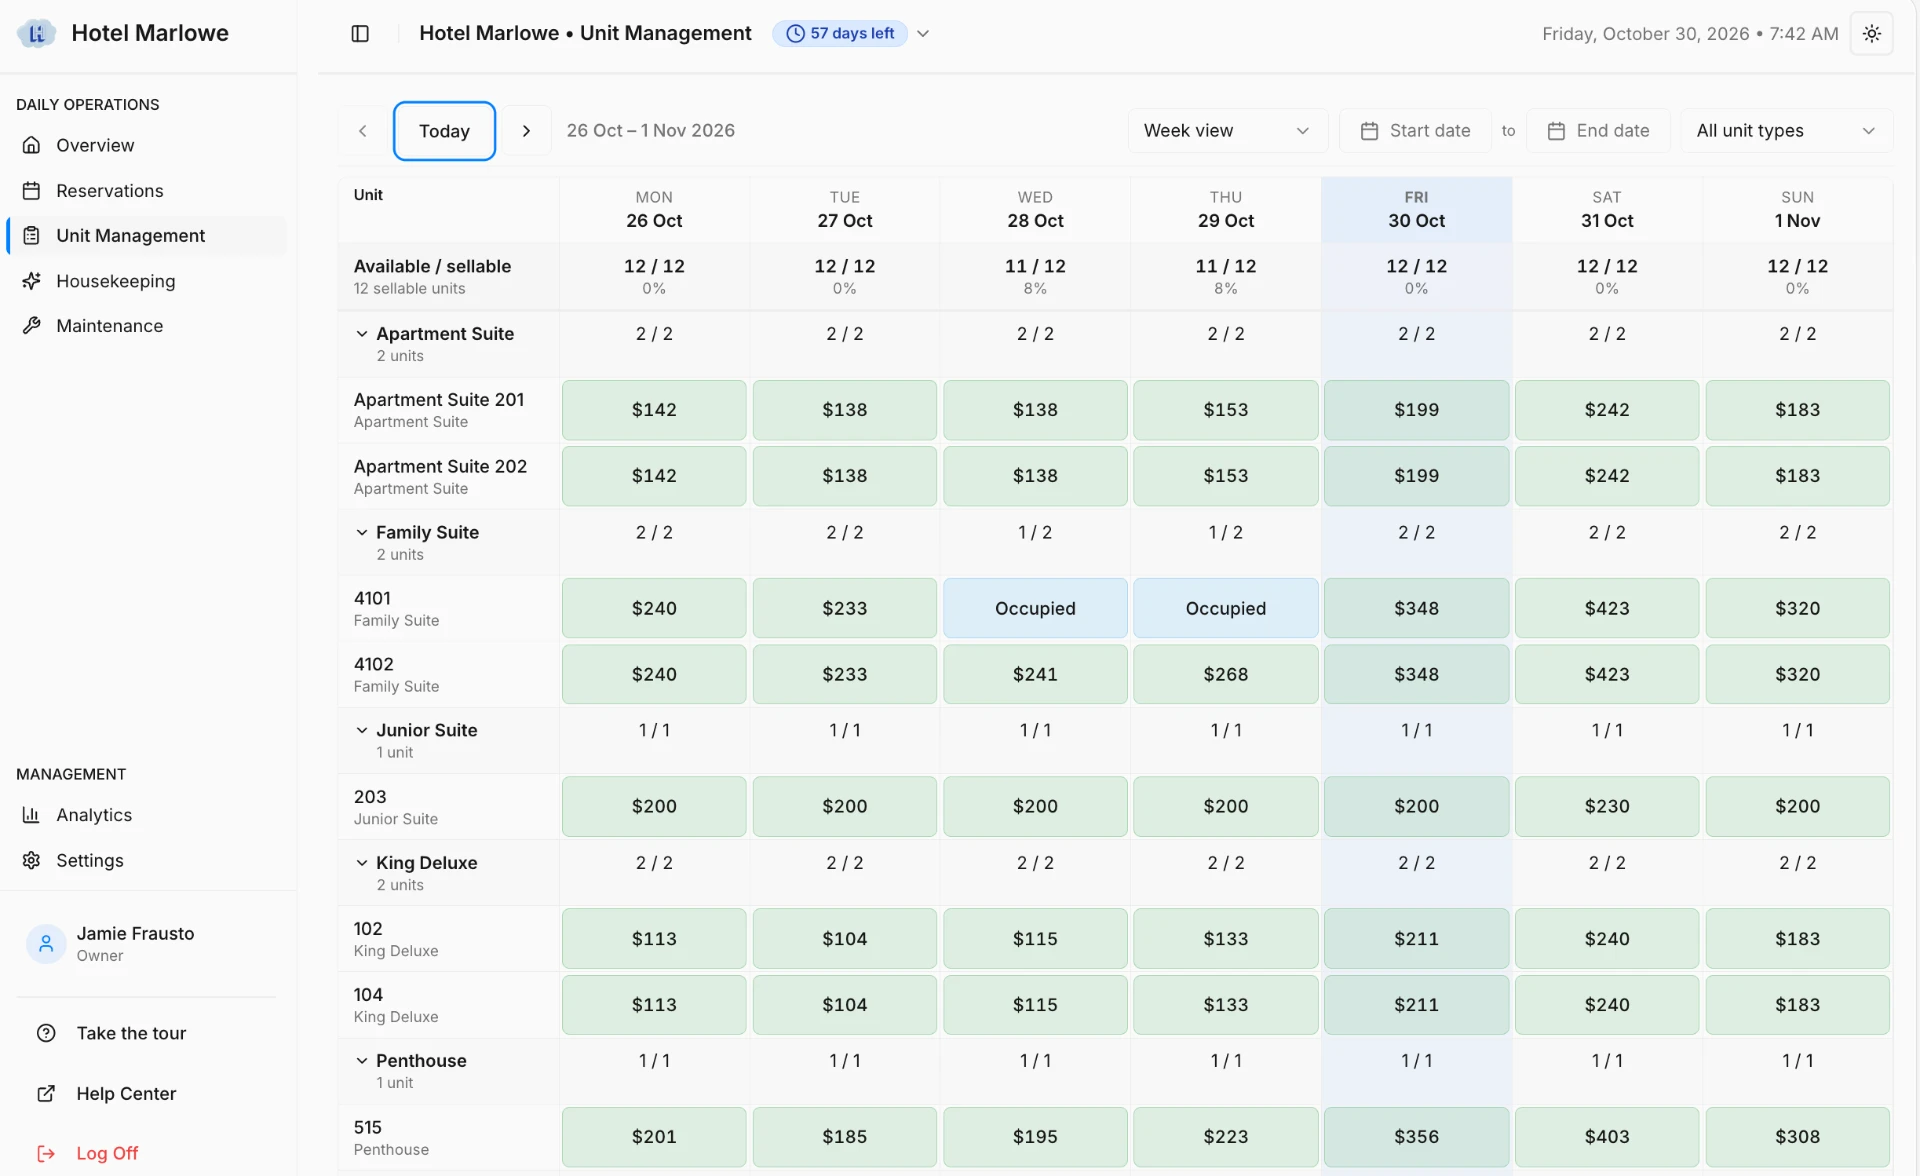Click Wednesday's 11 / 12 availability value

tap(1035, 266)
